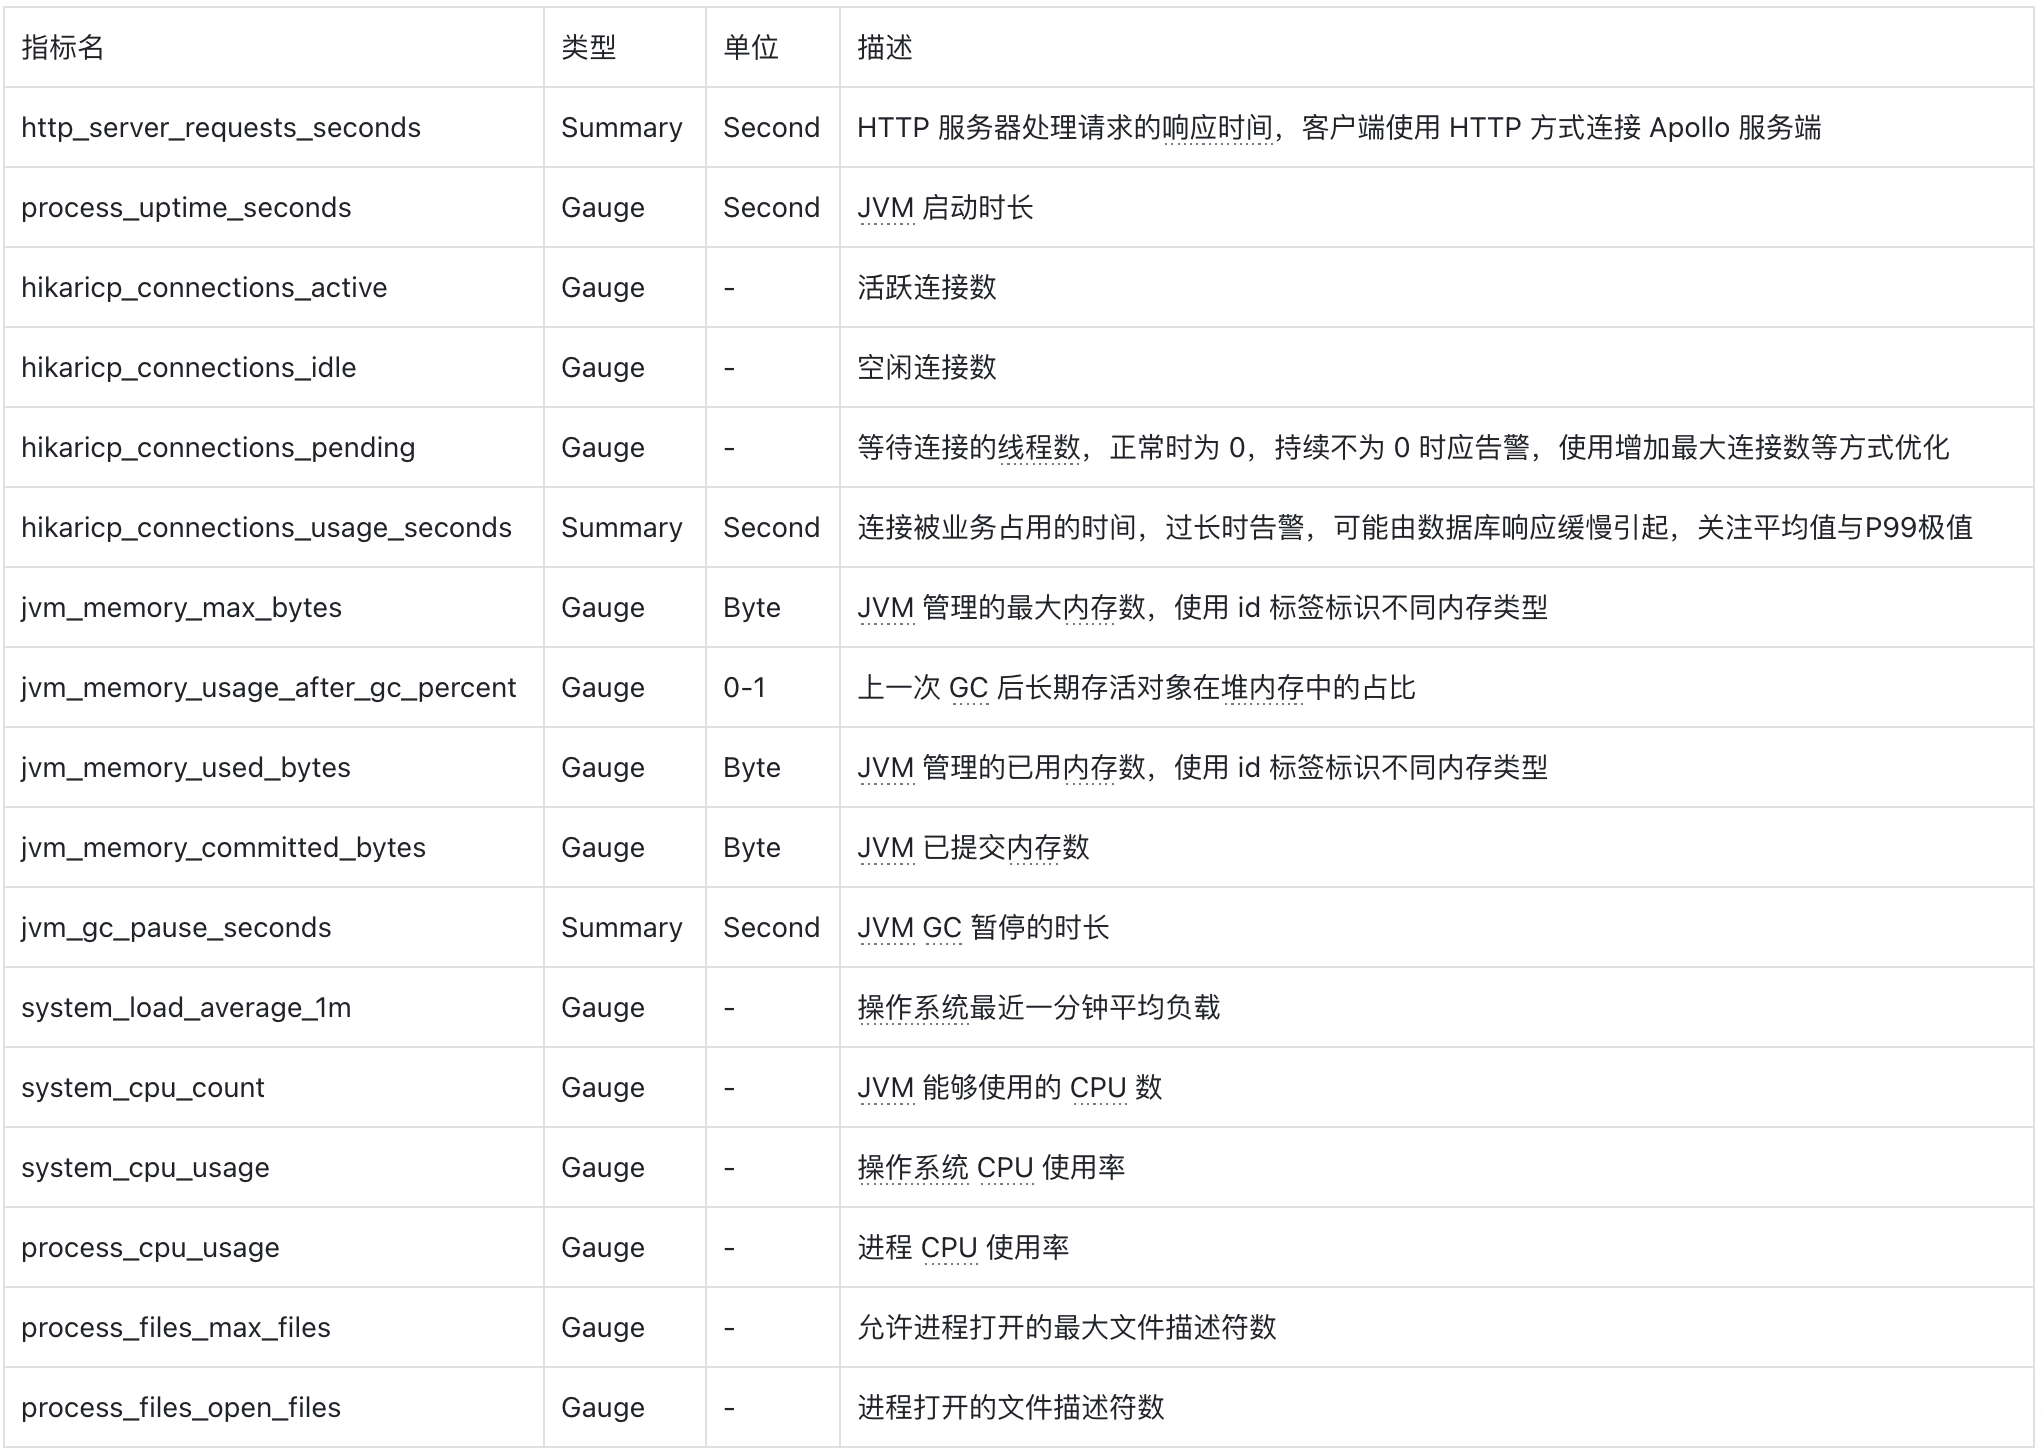This screenshot has height=1454, width=2042.
Task: Click Second unit in process_uptime_seconds row
Action: [x=771, y=208]
